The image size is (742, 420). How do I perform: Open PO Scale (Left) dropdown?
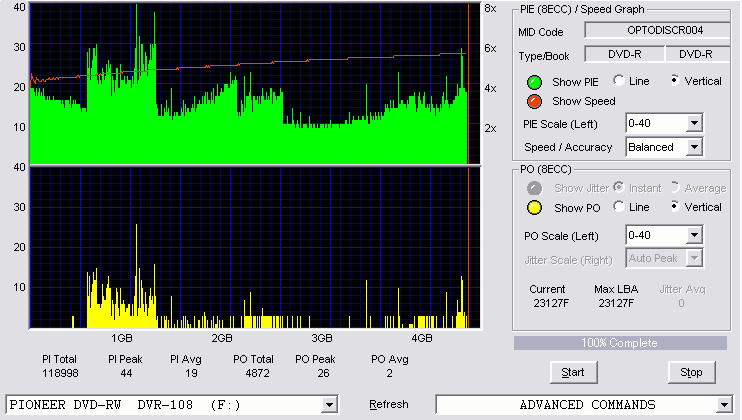click(x=694, y=235)
